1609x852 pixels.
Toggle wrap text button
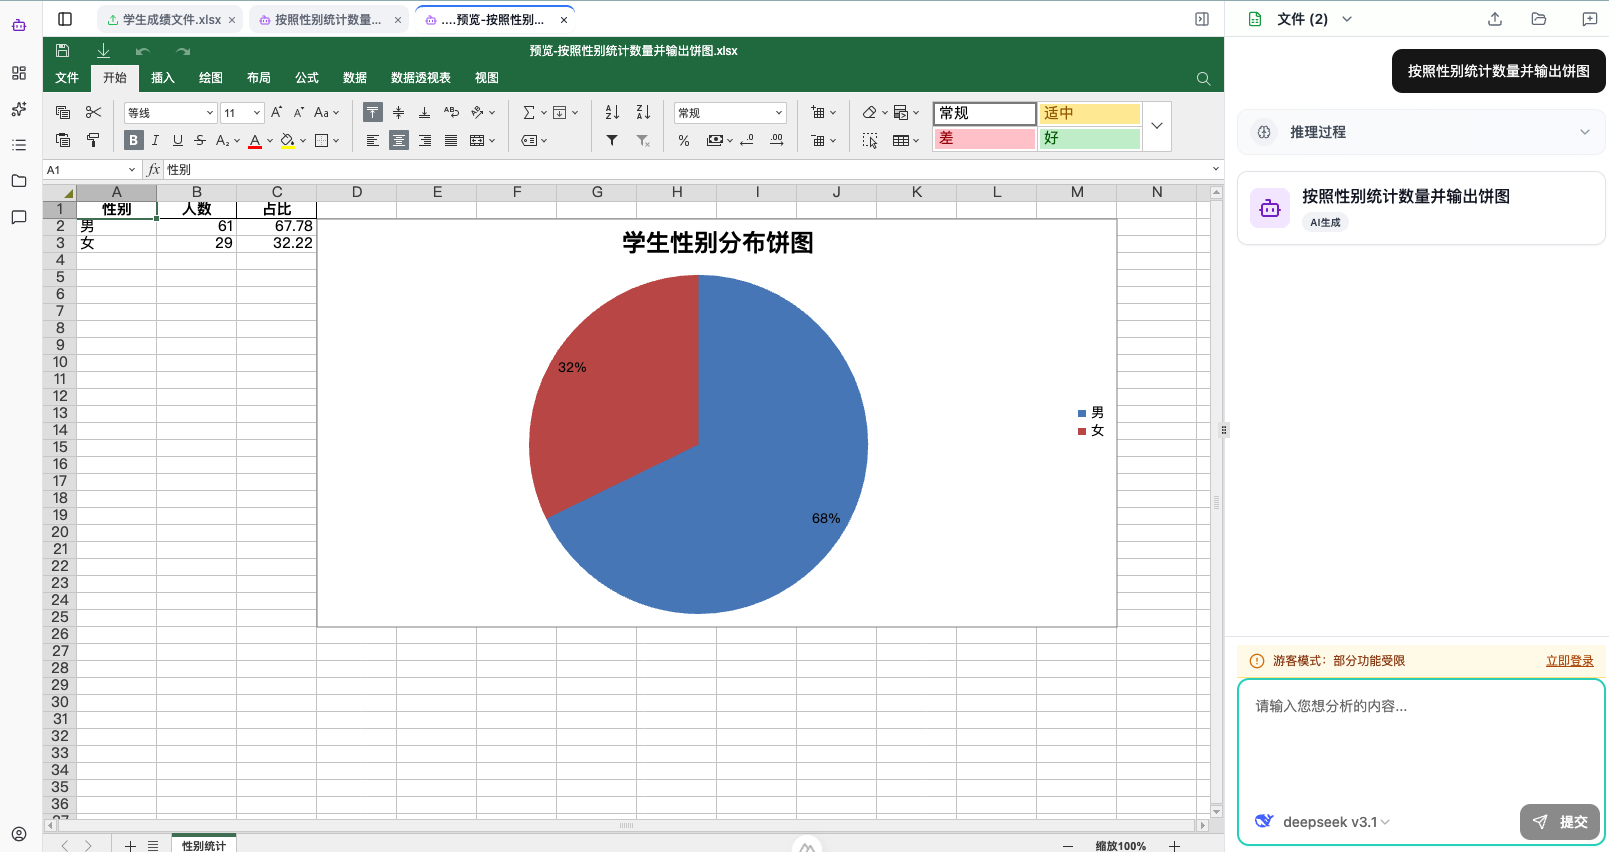coord(451,112)
